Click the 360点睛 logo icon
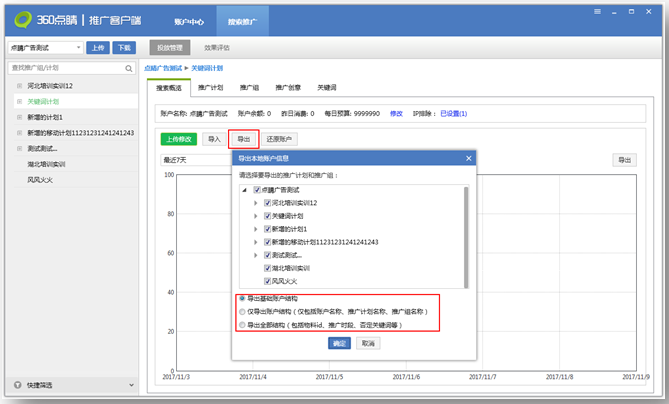The image size is (669, 404). point(21,19)
